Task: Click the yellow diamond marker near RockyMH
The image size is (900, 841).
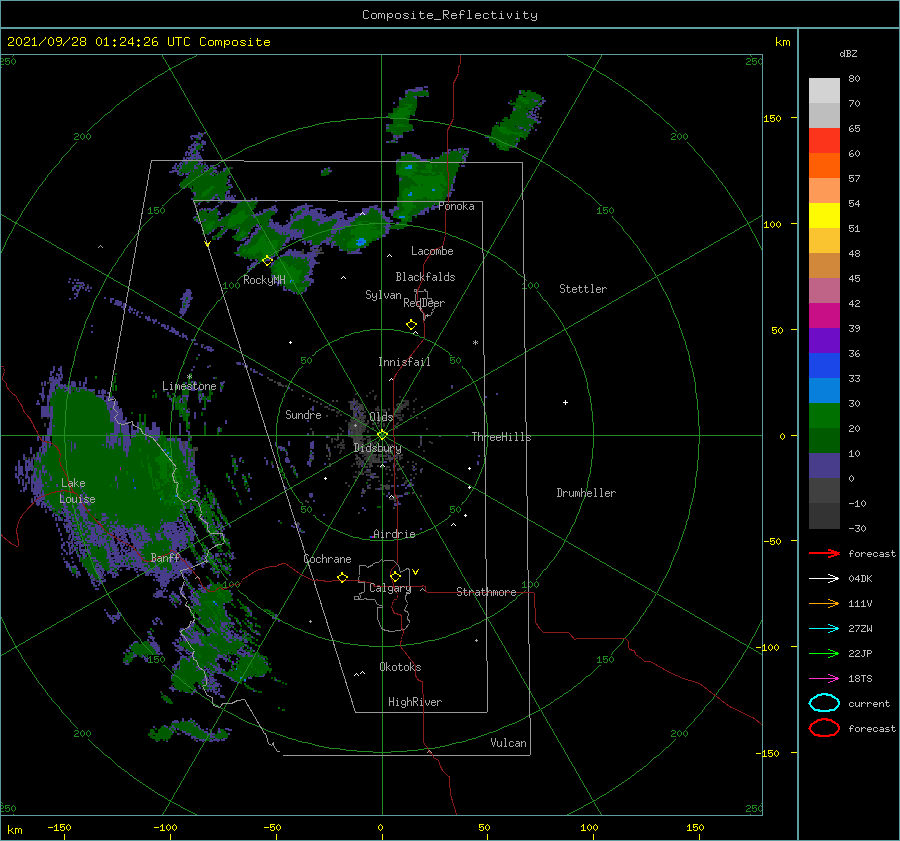Action: [267, 261]
